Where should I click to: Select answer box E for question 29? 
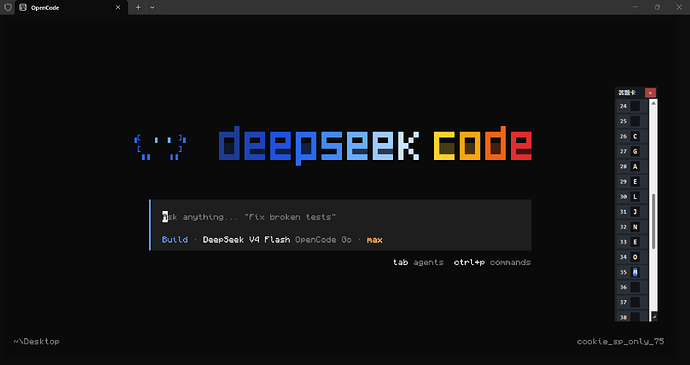pos(635,181)
